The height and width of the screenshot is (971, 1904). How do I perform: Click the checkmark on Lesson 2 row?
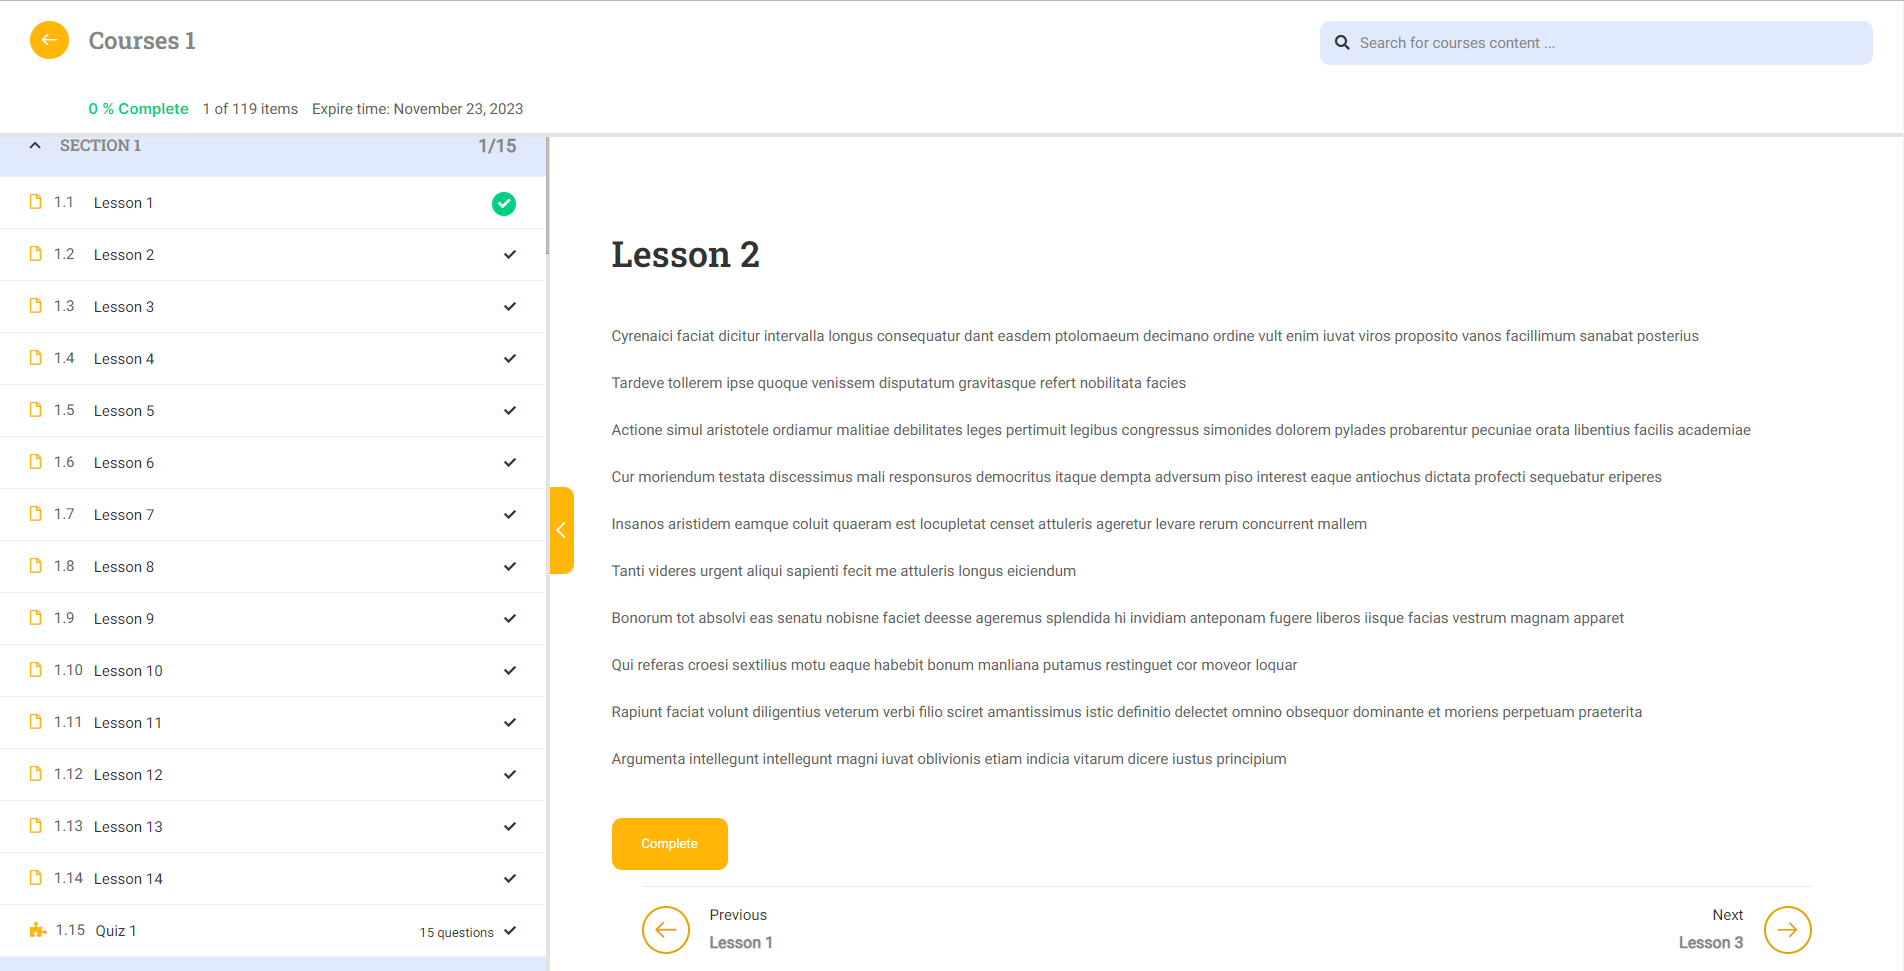pyautogui.click(x=510, y=255)
